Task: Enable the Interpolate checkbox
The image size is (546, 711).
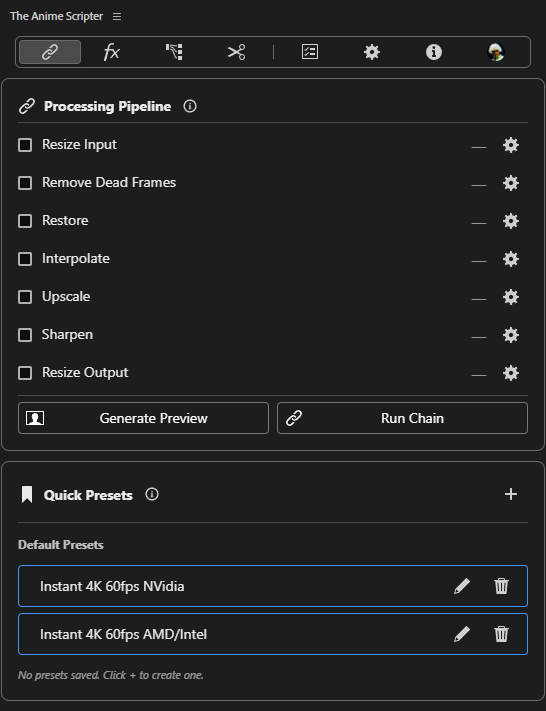Action: (25, 259)
